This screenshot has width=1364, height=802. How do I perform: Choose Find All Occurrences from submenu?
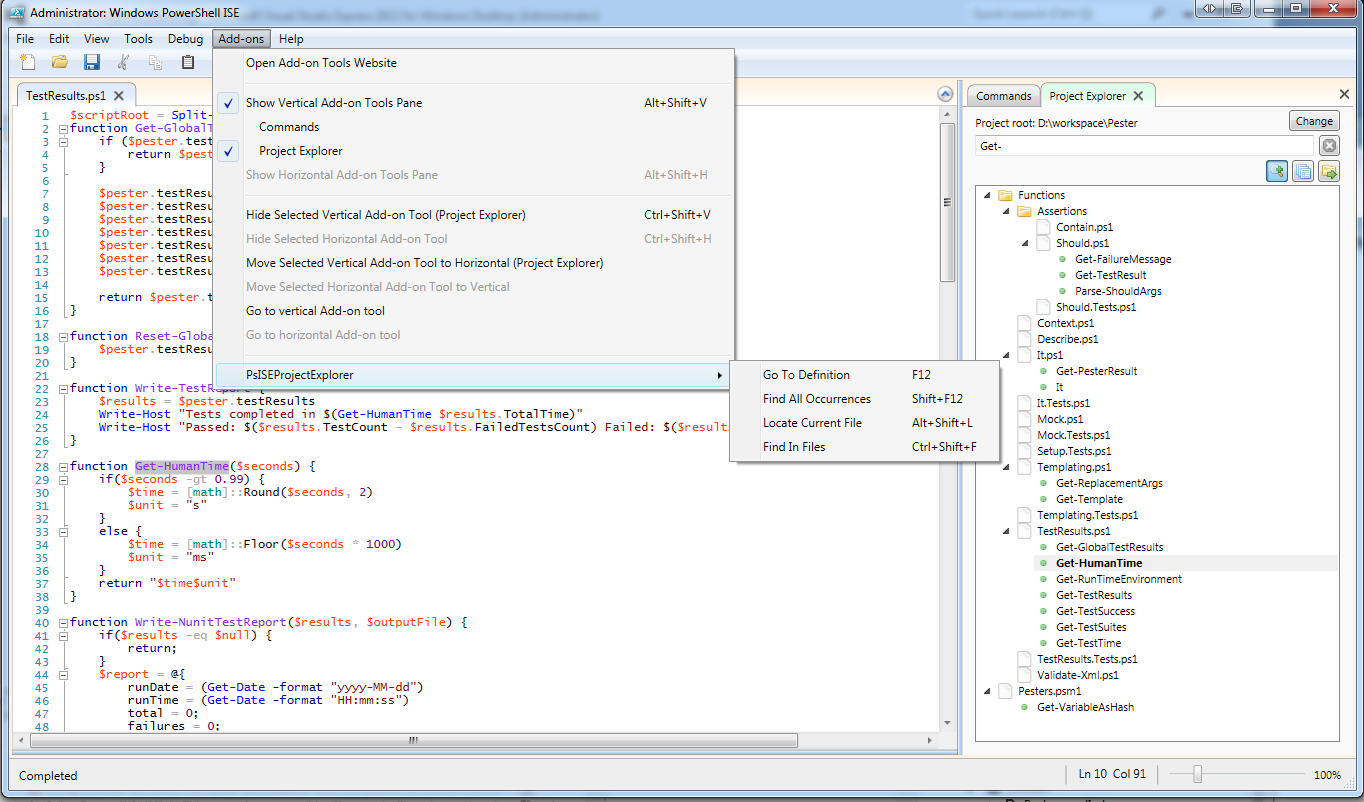[x=865, y=399]
